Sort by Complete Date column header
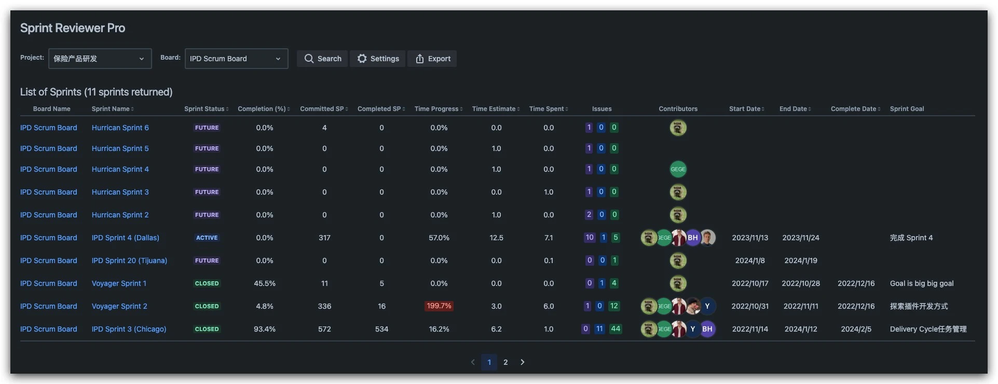The width and height of the screenshot is (998, 384). click(x=855, y=109)
